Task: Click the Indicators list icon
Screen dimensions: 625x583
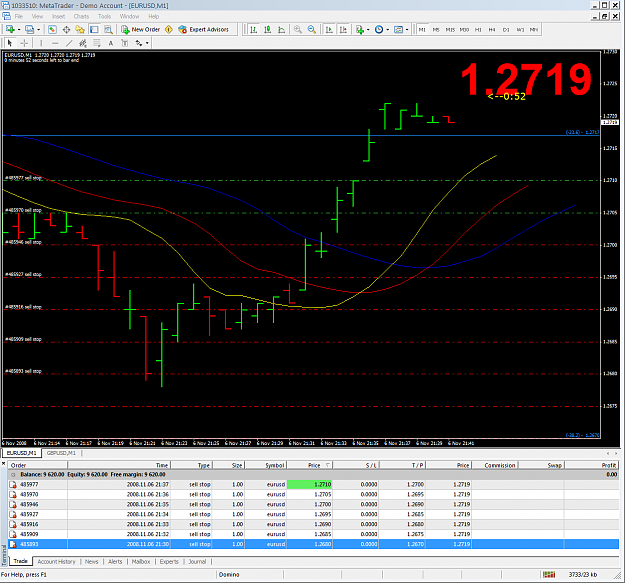Action: [360, 29]
